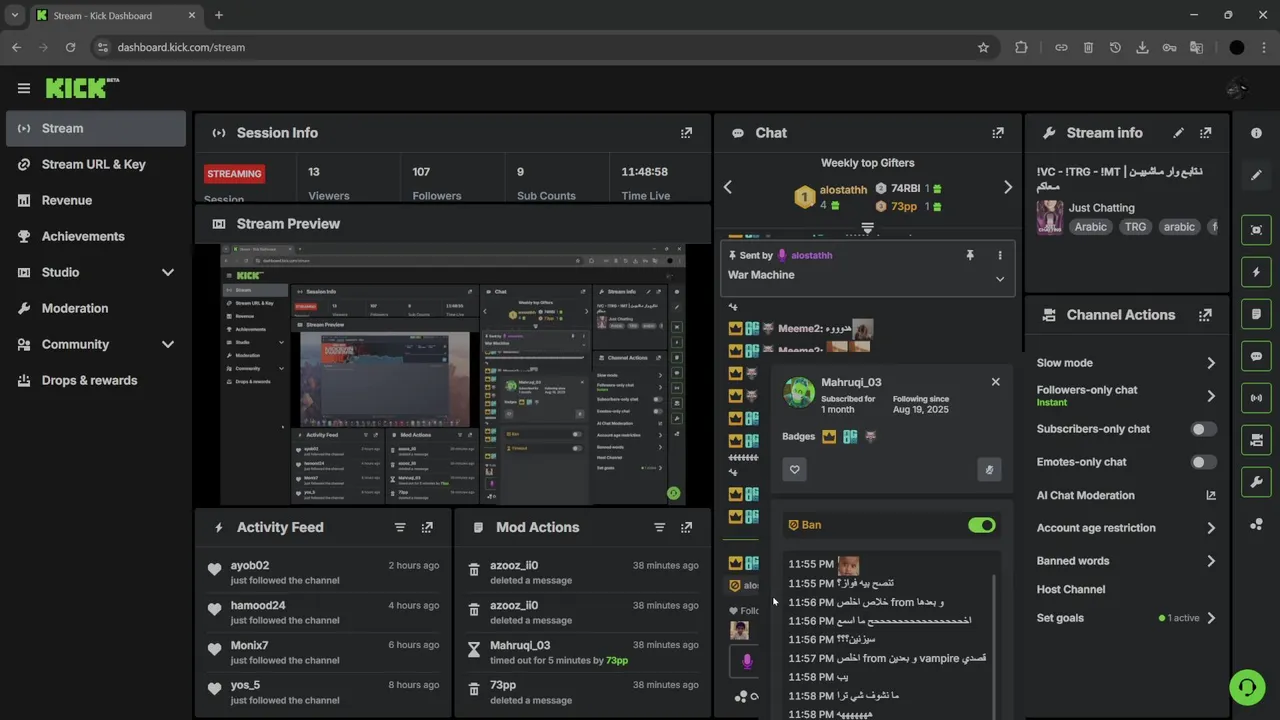The image size is (1280, 720).
Task: Show next weekly top gifters
Action: [x=1007, y=187]
